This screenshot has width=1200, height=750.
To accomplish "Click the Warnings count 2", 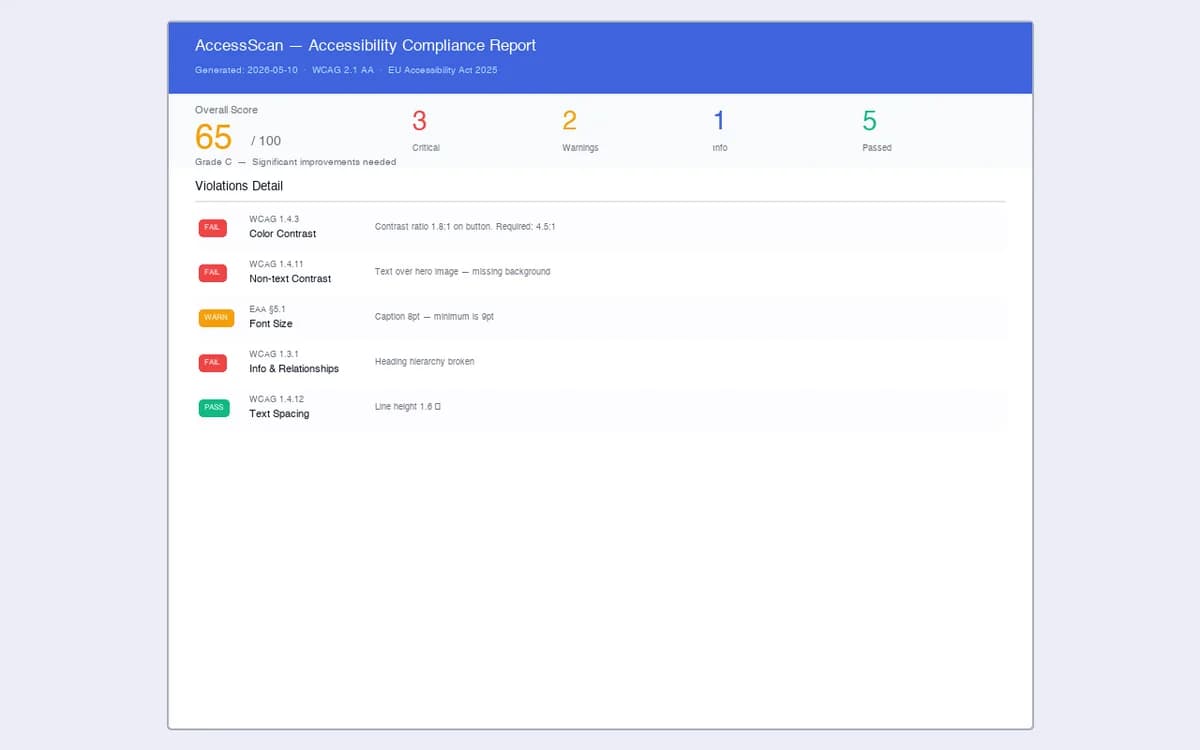I will [x=569, y=121].
